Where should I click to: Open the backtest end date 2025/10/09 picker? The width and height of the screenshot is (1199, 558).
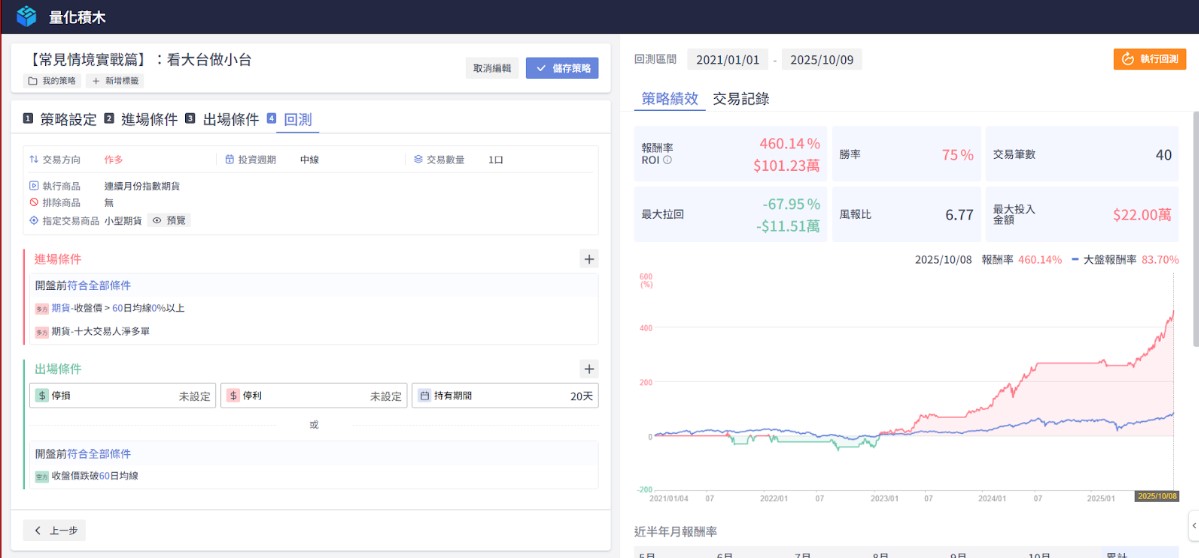coord(821,60)
